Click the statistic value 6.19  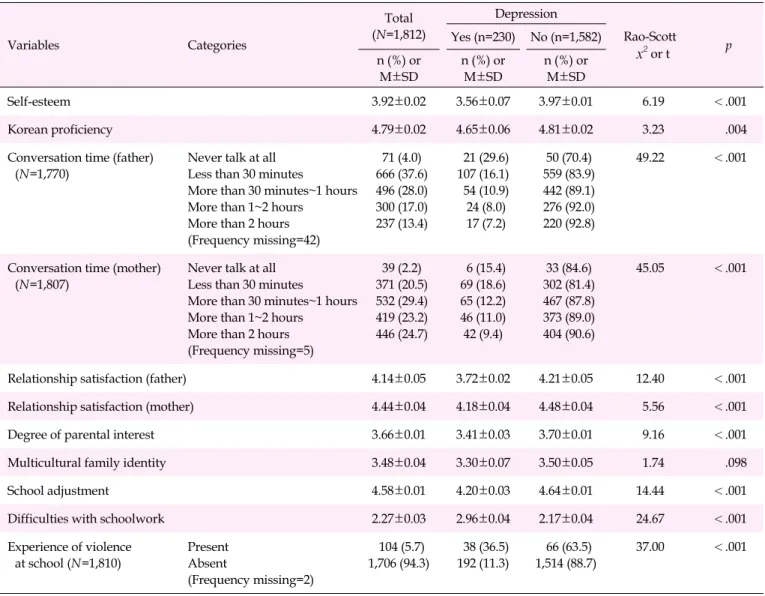[x=653, y=101]
